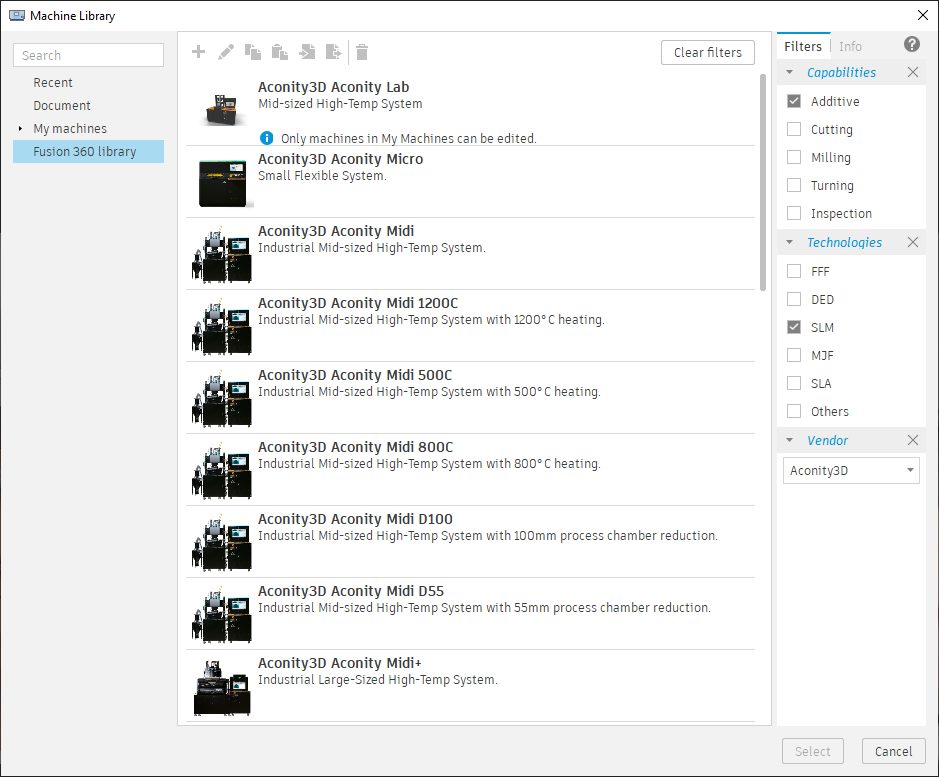Select the Aconity3D Aconity Midi entry
This screenshot has height=777, width=939.
click(x=470, y=253)
